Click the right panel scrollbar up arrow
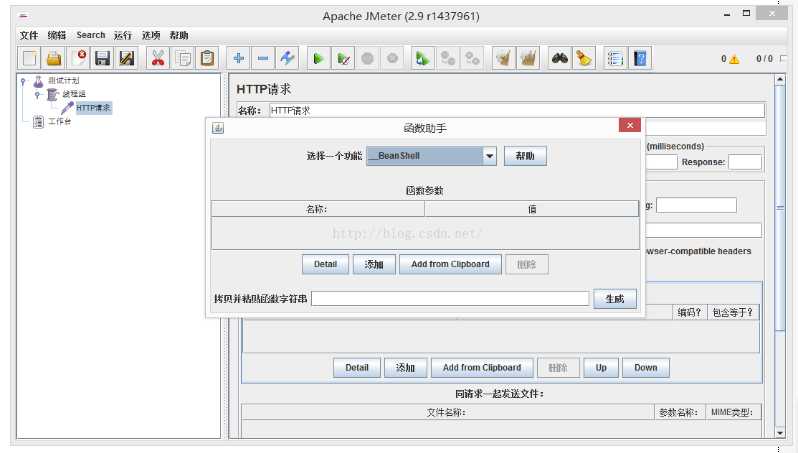798x453 pixels. tap(780, 79)
